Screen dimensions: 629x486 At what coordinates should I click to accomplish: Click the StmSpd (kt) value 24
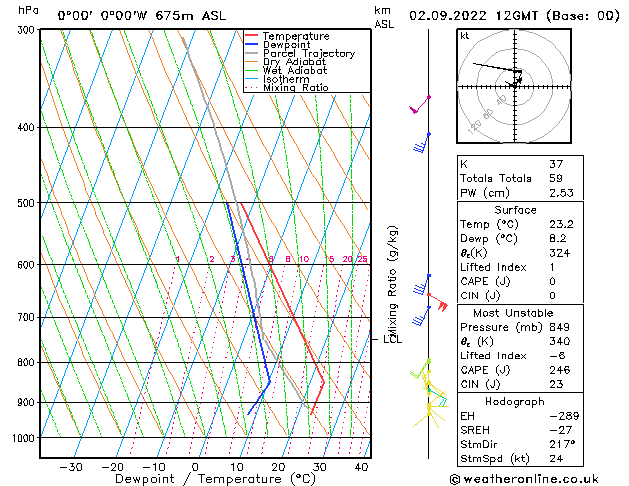(556, 458)
